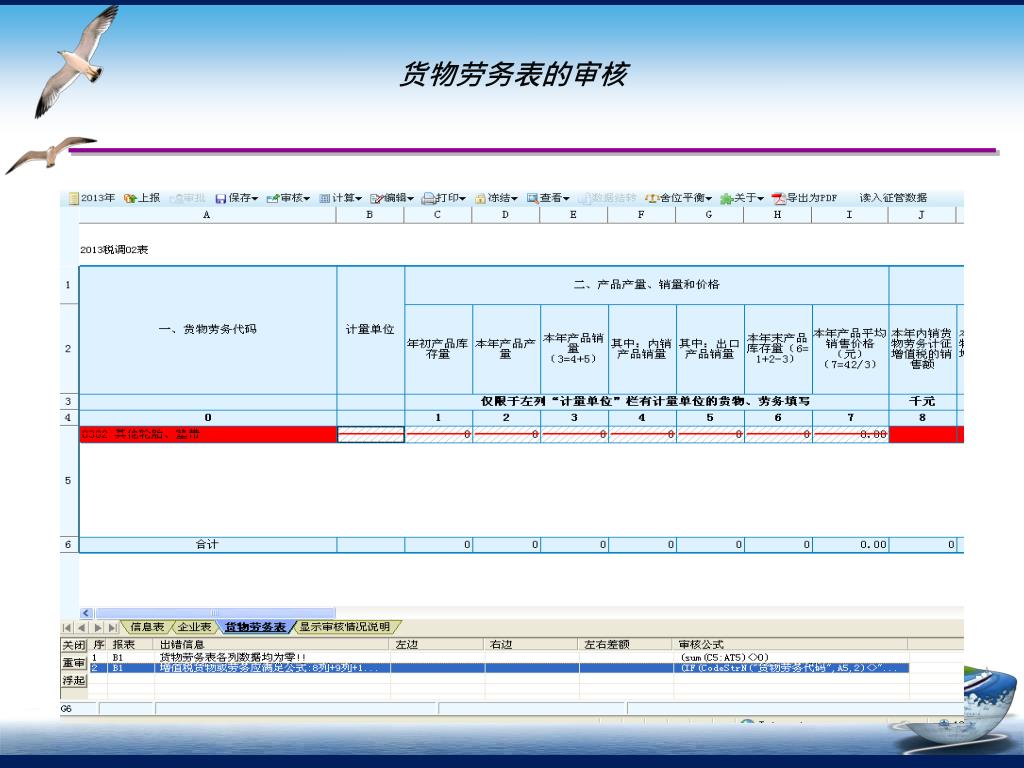The image size is (1024, 768).
Task: Click column header J
Action: [x=921, y=215]
